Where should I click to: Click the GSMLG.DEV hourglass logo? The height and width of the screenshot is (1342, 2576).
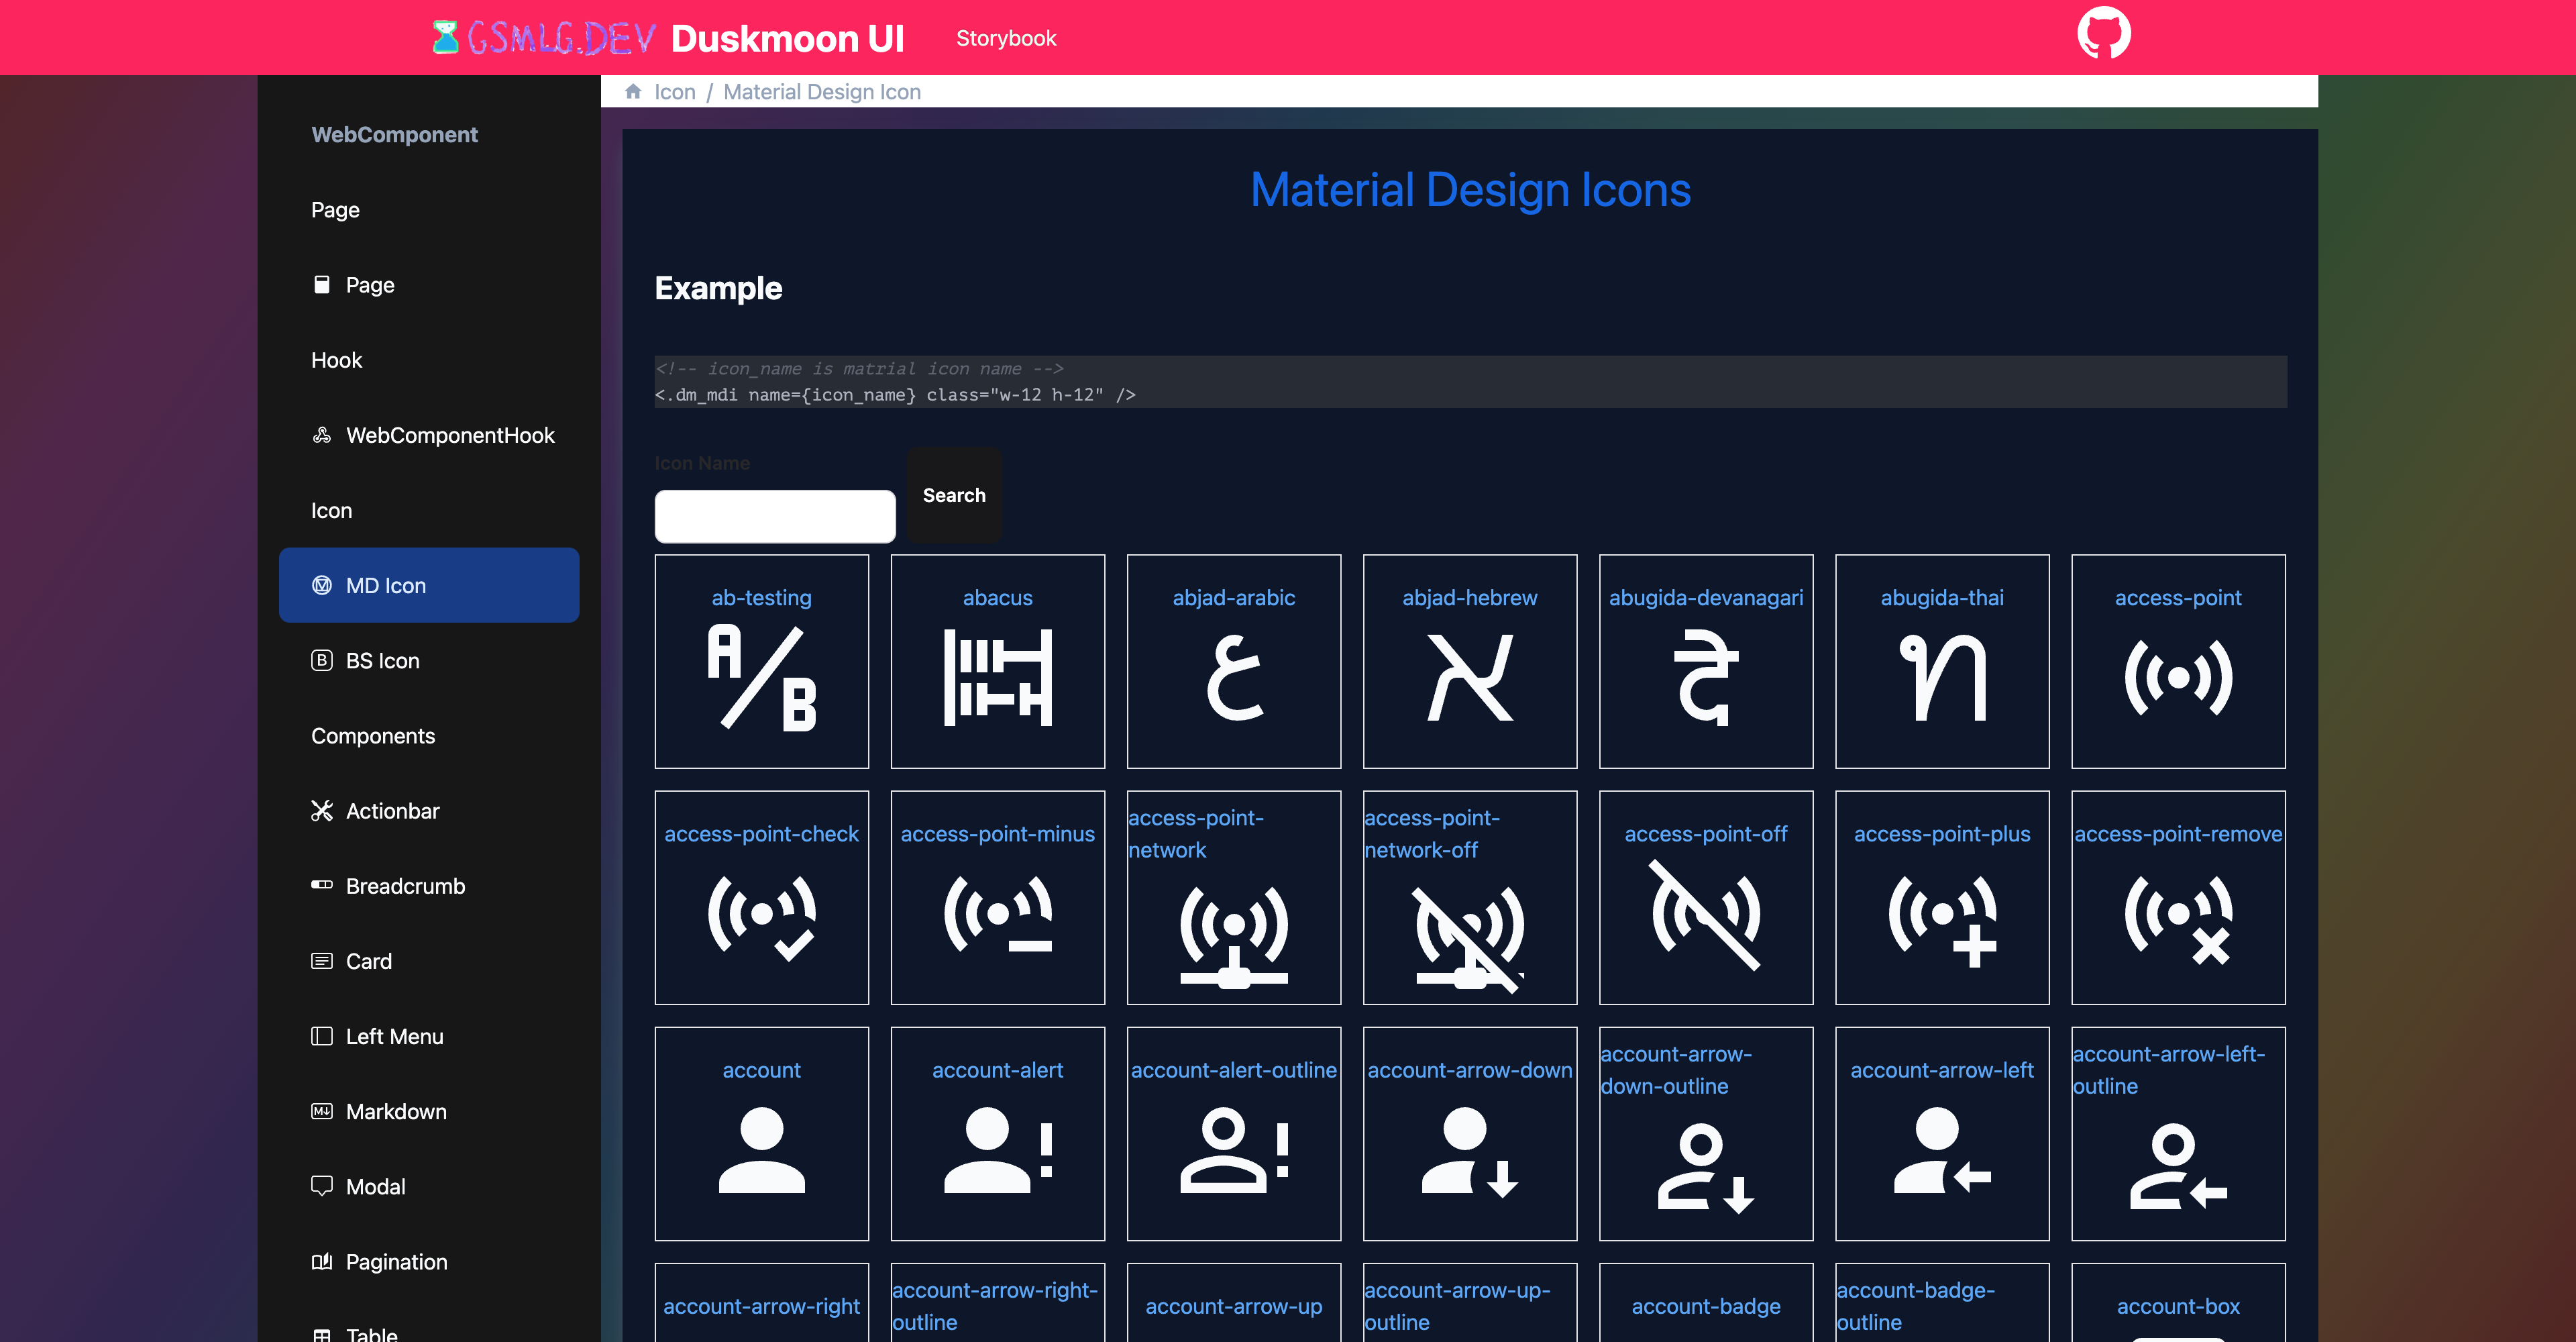(x=544, y=38)
